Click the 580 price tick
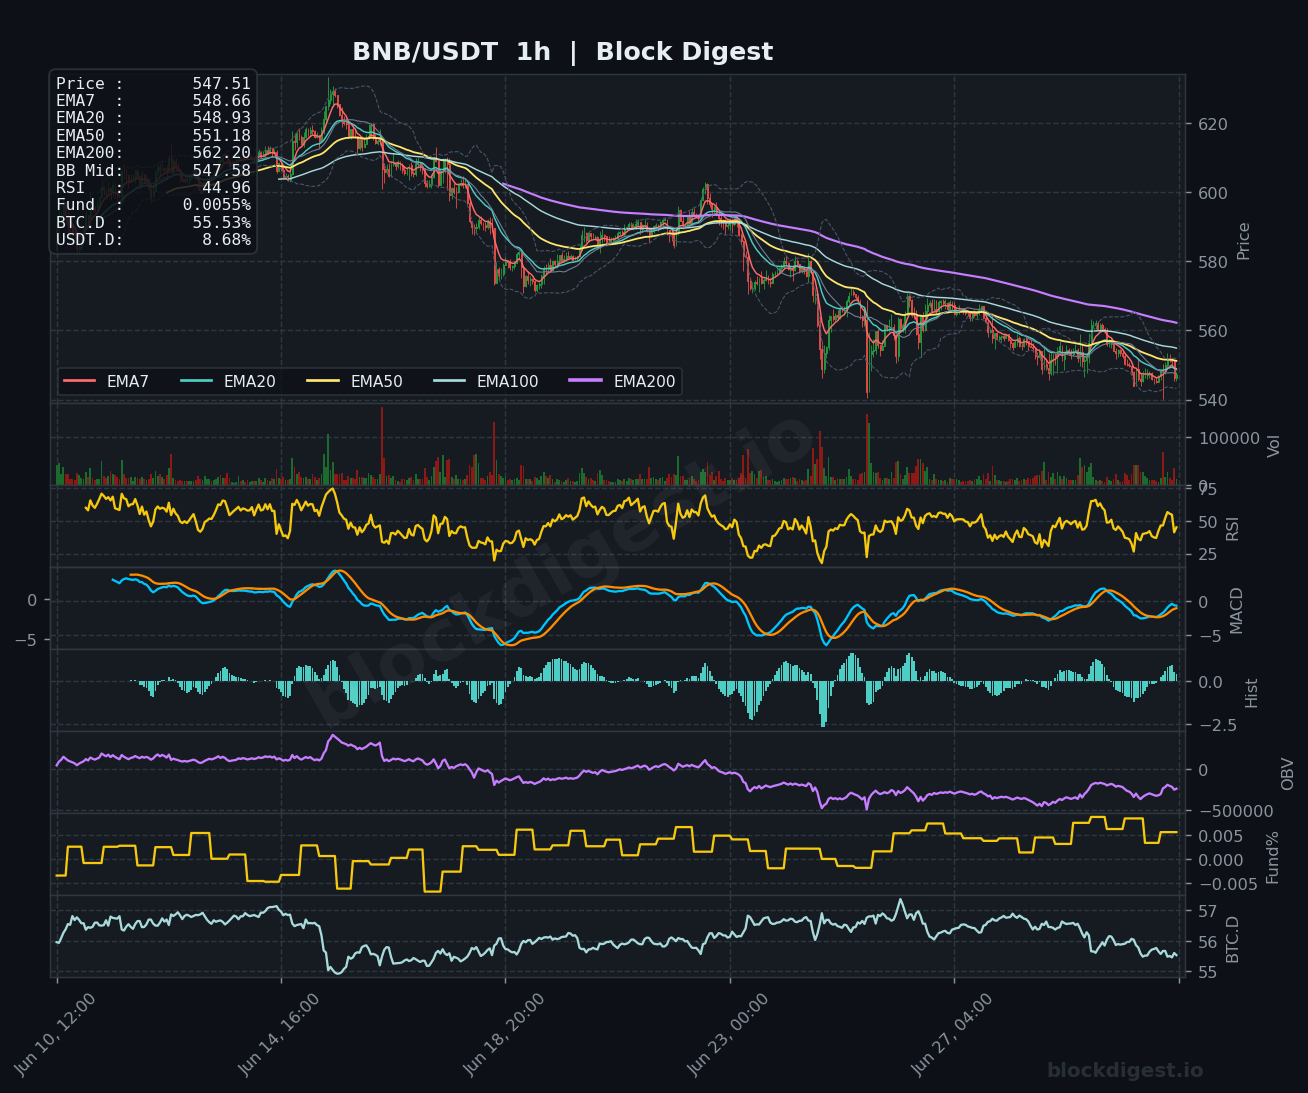The height and width of the screenshot is (1093, 1308). [x=1212, y=263]
